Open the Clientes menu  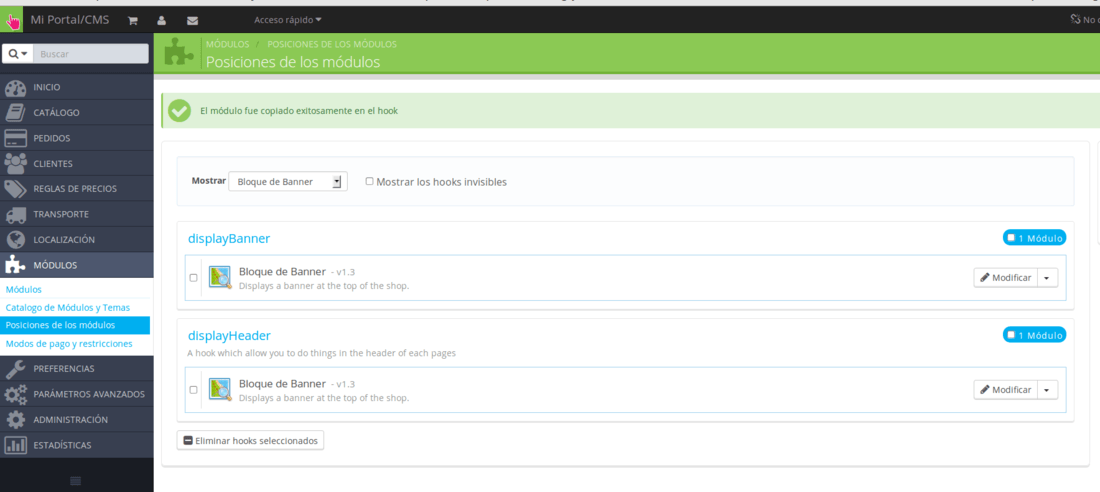pyautogui.click(x=76, y=164)
